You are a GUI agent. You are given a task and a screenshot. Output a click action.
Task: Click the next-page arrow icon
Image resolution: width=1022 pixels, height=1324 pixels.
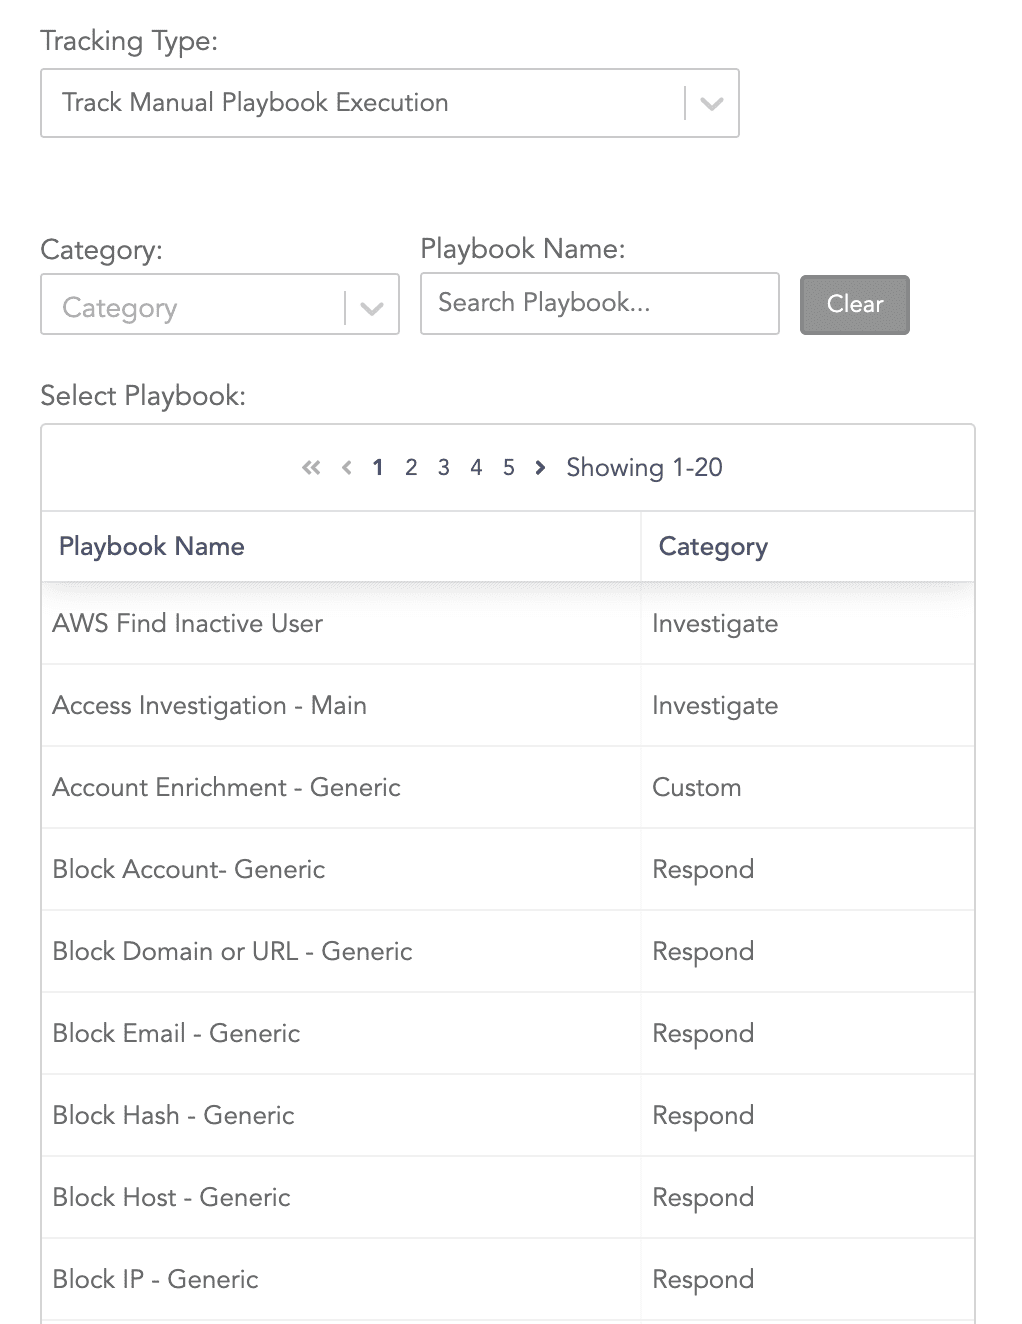pyautogui.click(x=540, y=467)
